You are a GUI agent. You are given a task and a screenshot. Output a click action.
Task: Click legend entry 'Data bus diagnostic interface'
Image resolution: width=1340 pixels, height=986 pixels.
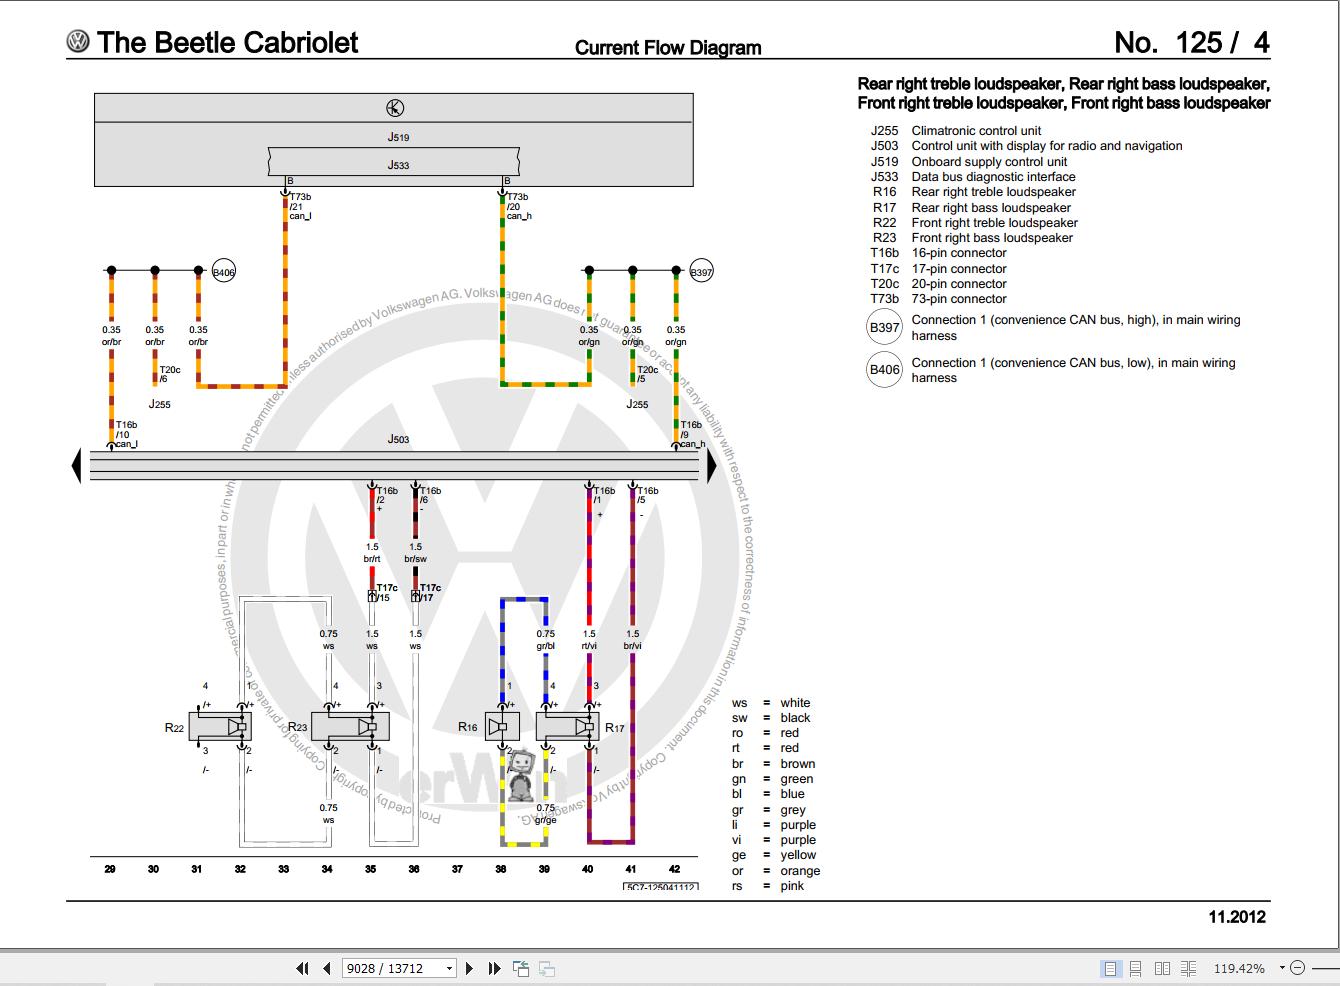coord(993,177)
